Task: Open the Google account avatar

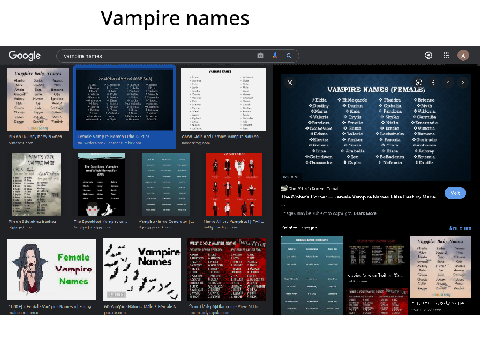Action: [x=463, y=55]
